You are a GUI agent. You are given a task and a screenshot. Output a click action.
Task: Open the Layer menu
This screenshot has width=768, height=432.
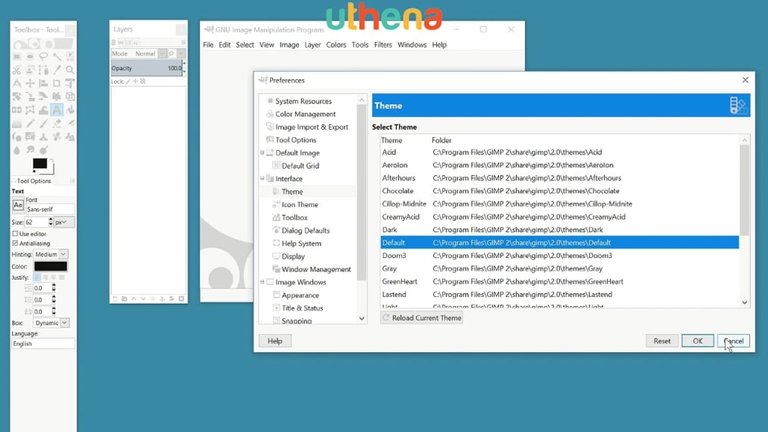(312, 45)
